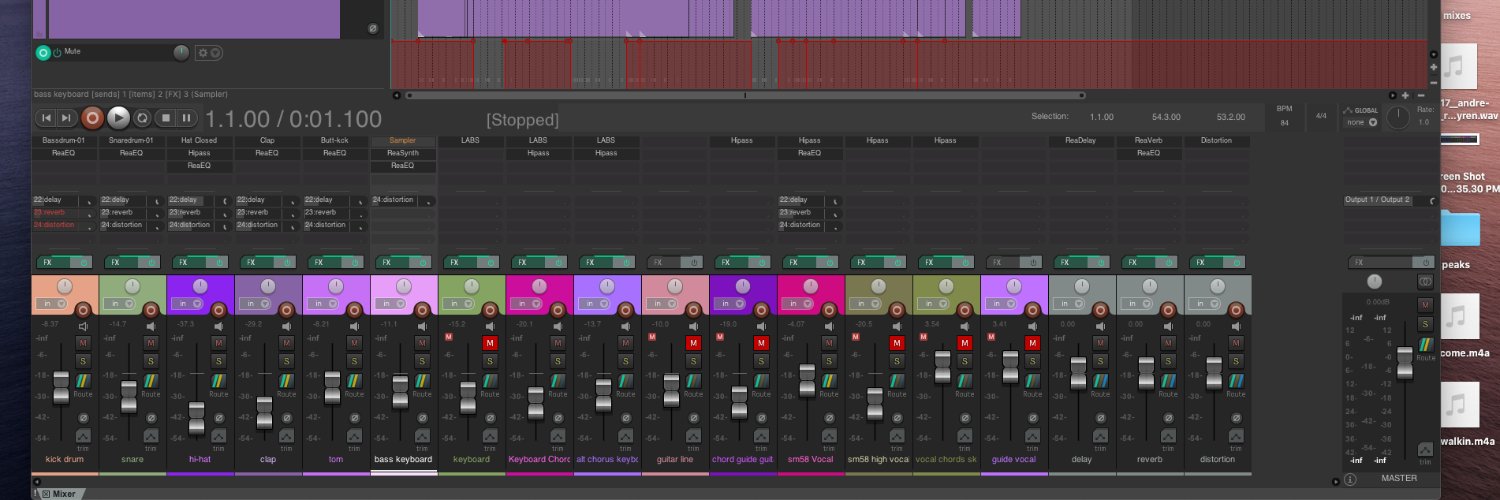Toggle the transport repeat loop button

tap(143, 118)
